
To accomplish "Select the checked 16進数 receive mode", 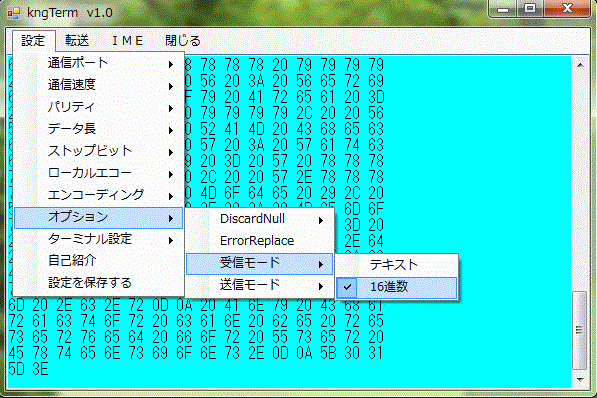I will 396,288.
